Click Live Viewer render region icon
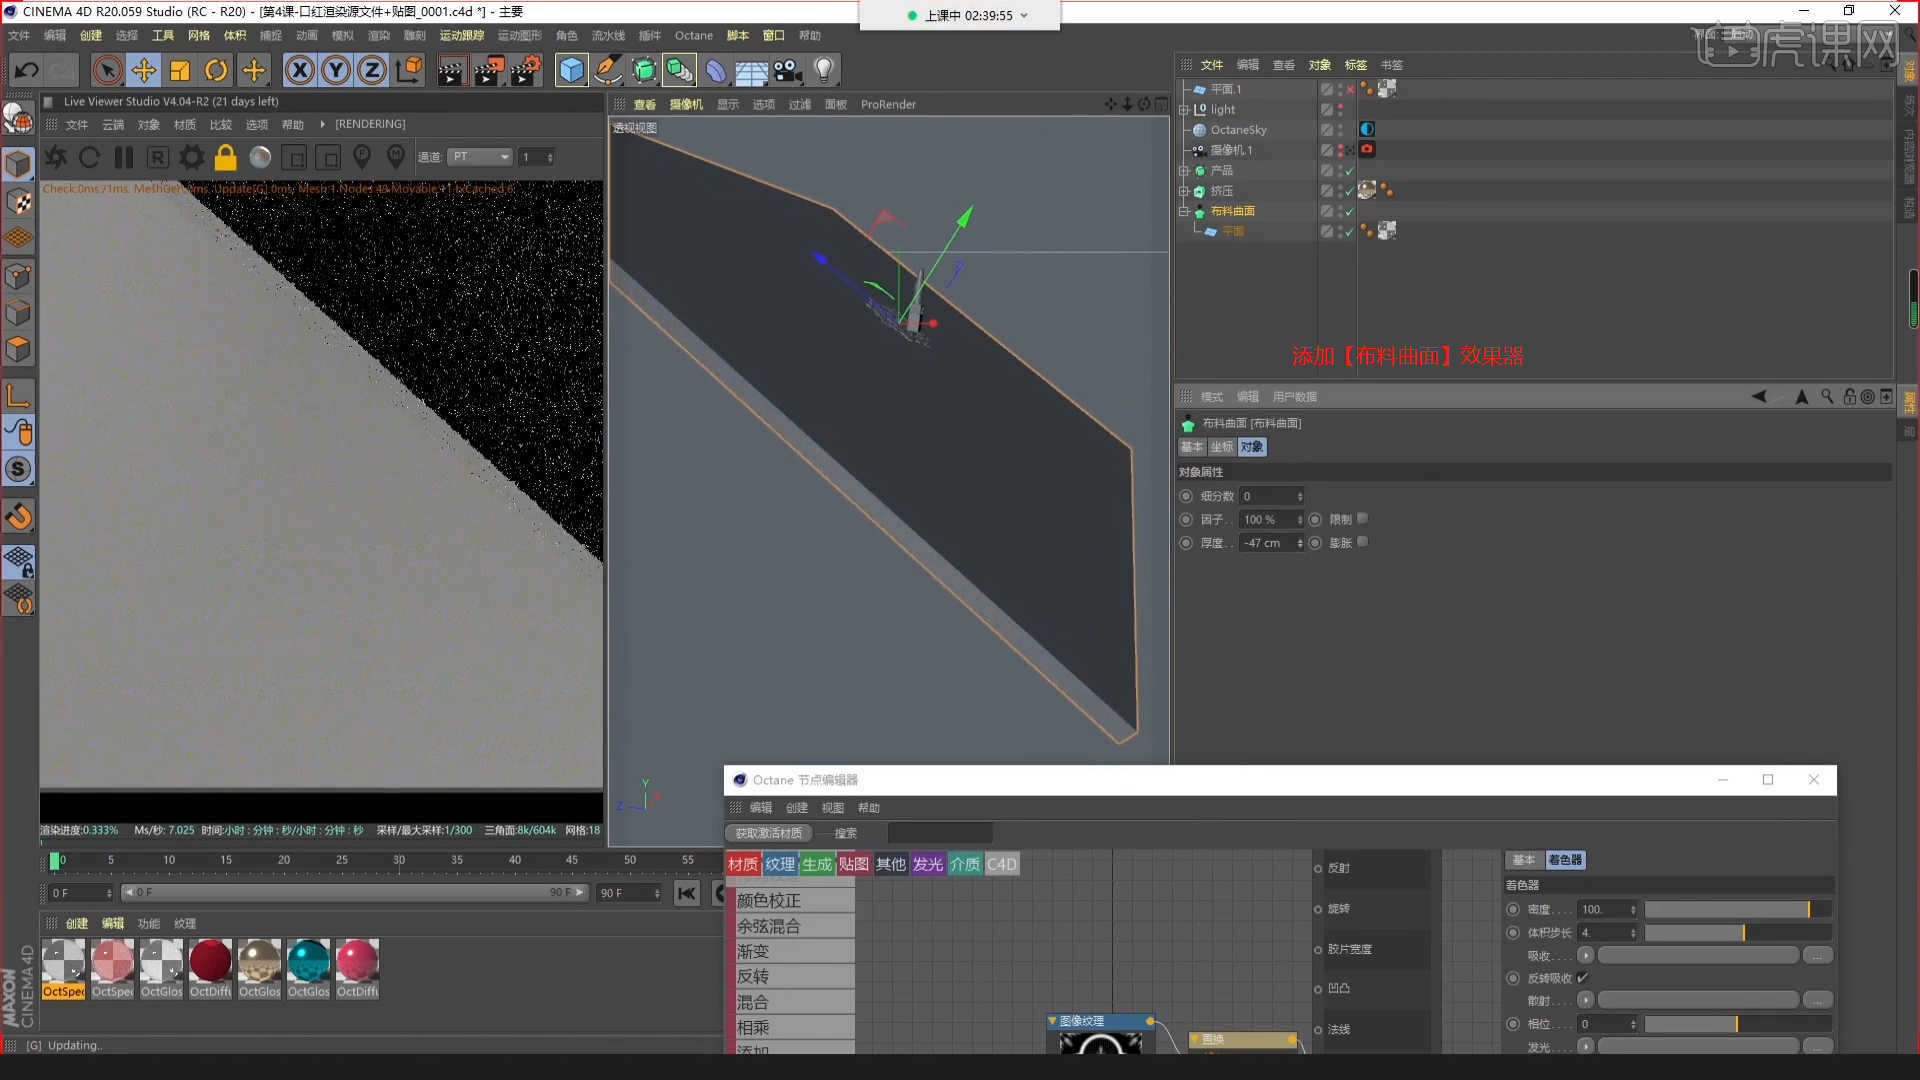The height and width of the screenshot is (1080, 1920). (x=294, y=157)
